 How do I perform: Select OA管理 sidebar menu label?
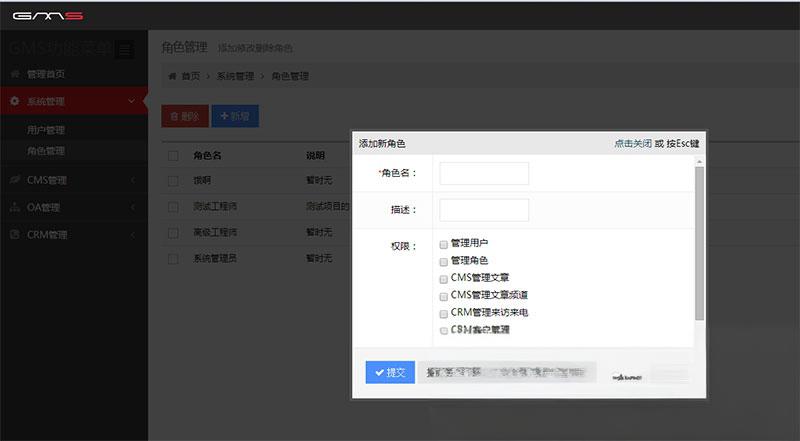coord(43,207)
